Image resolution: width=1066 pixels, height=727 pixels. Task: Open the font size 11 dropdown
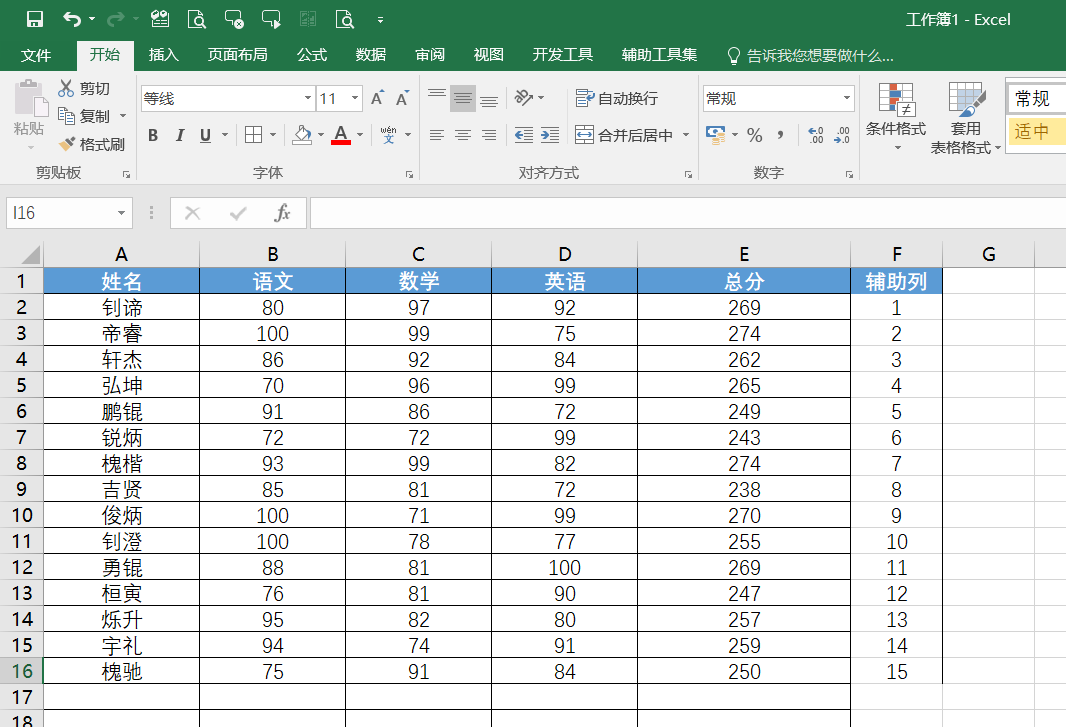coord(355,99)
